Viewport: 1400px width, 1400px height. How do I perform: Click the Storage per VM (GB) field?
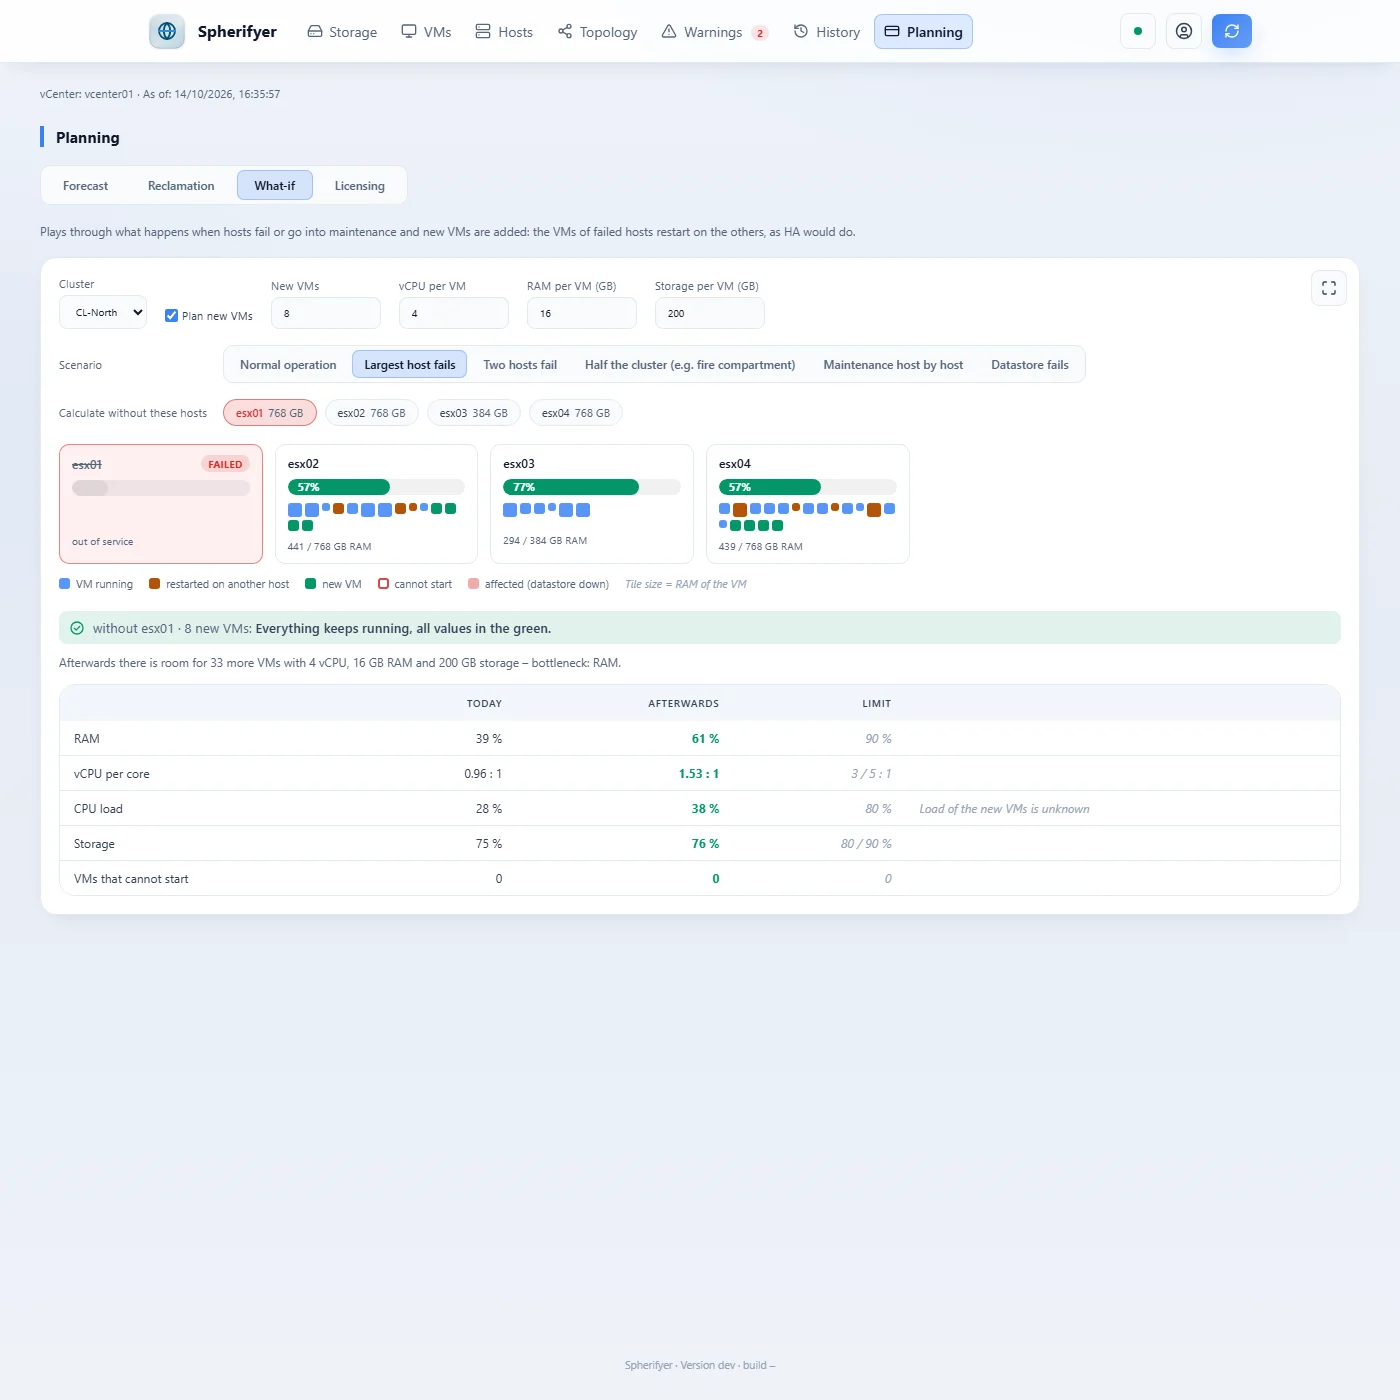point(710,313)
